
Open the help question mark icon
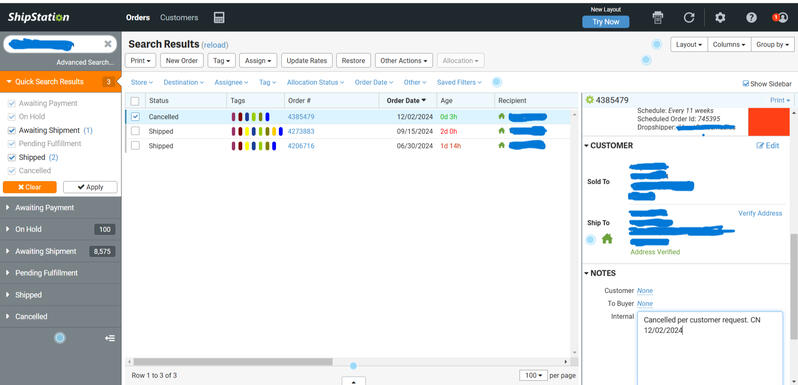[751, 17]
